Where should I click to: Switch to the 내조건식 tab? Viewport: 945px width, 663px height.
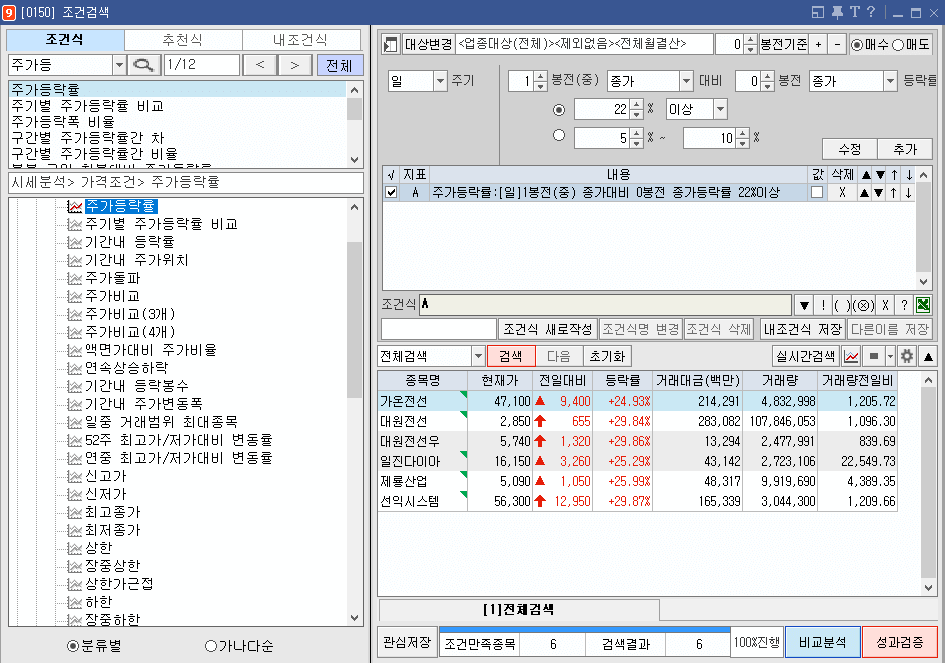300,40
